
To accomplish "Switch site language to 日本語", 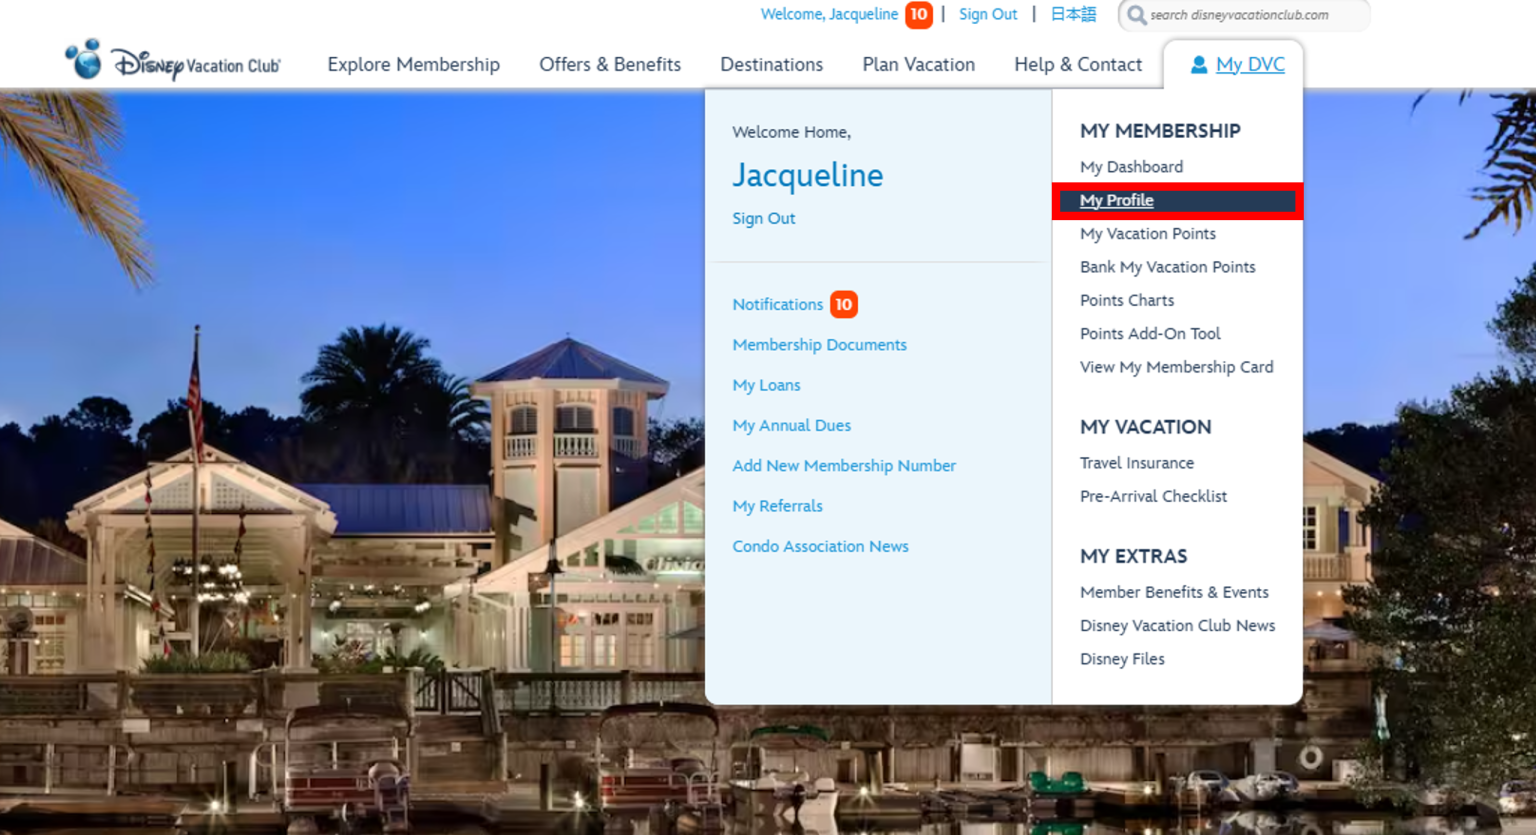I will click(x=1074, y=14).
